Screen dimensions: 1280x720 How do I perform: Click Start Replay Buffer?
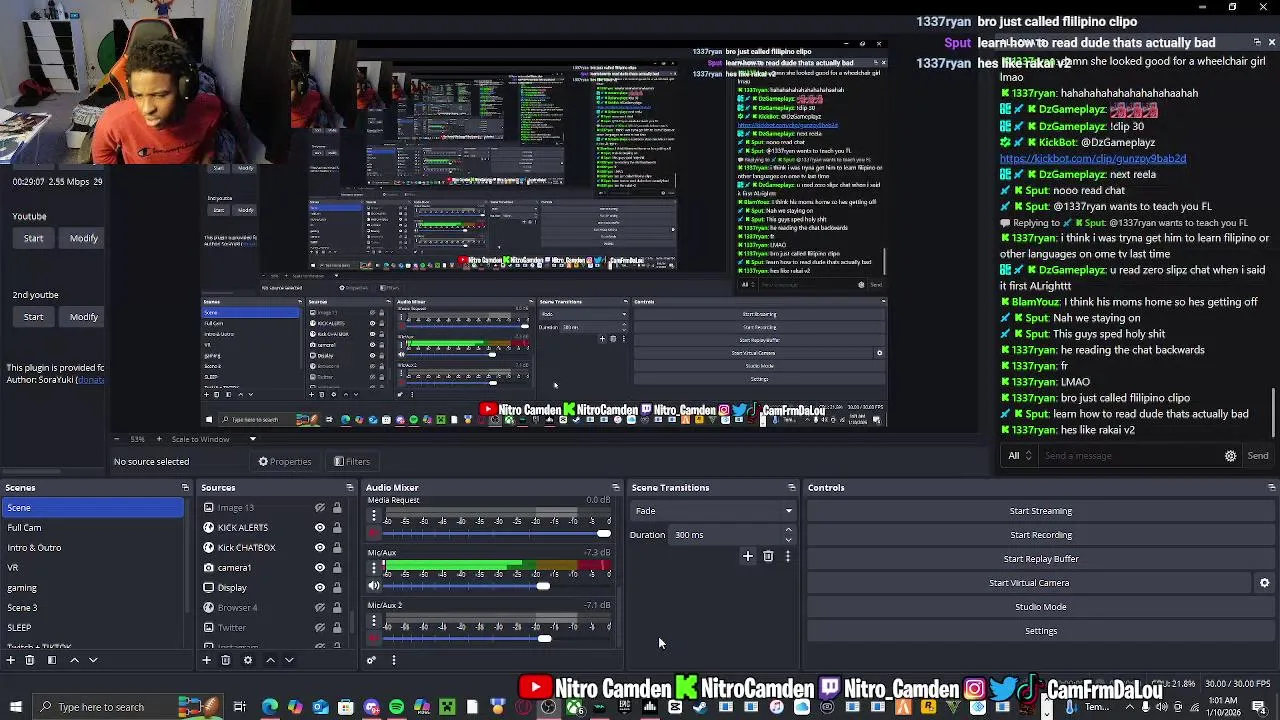(x=1040, y=559)
